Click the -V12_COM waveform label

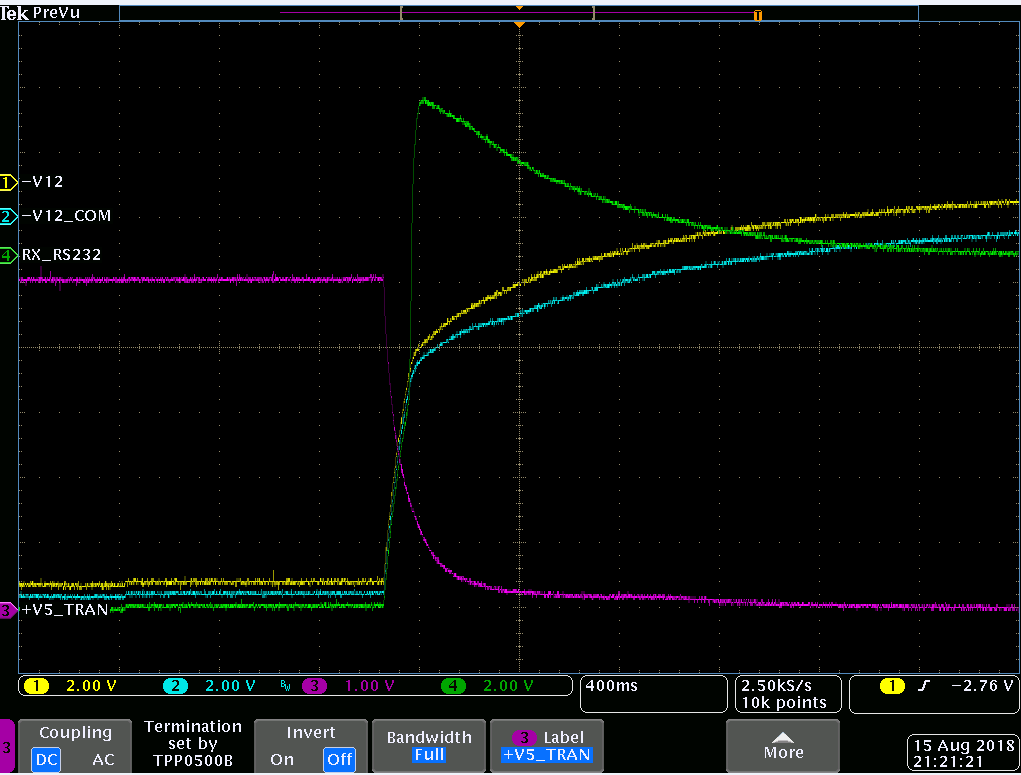click(66, 216)
